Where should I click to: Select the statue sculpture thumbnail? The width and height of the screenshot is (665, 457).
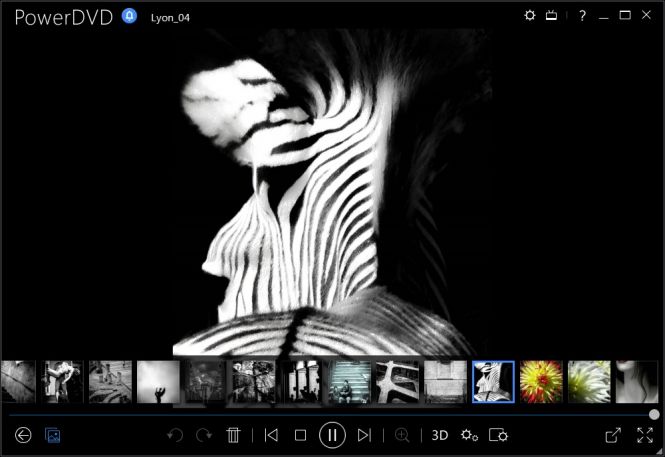62,382
